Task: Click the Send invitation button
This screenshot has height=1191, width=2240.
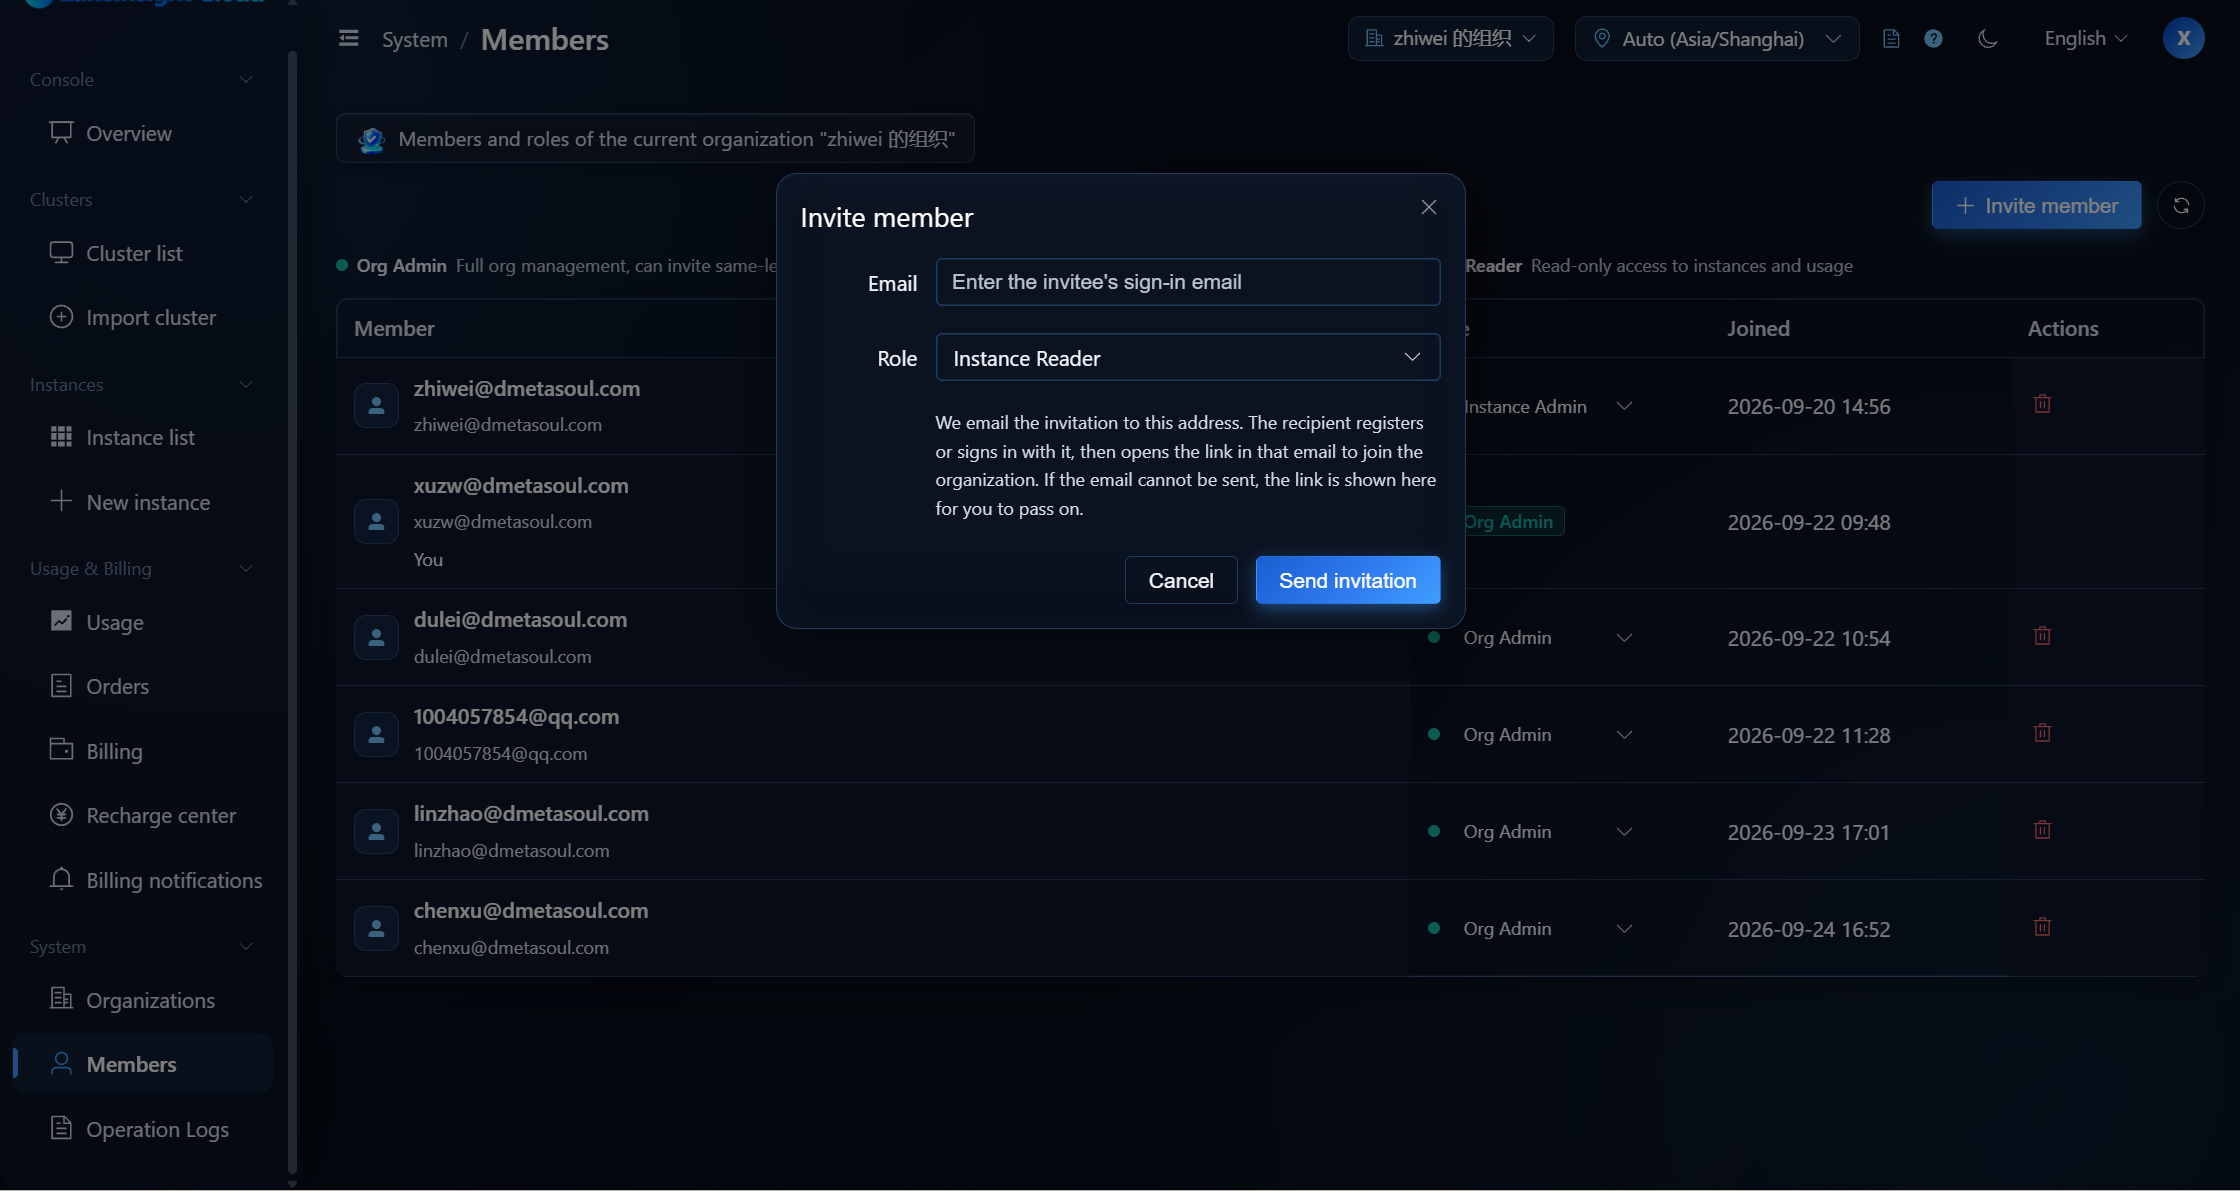Action: click(1347, 580)
